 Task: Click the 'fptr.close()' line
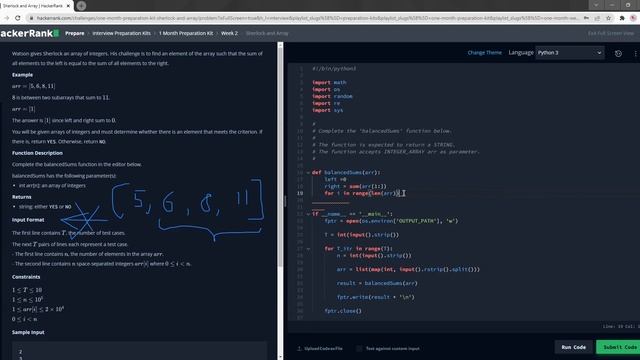[x=343, y=311]
